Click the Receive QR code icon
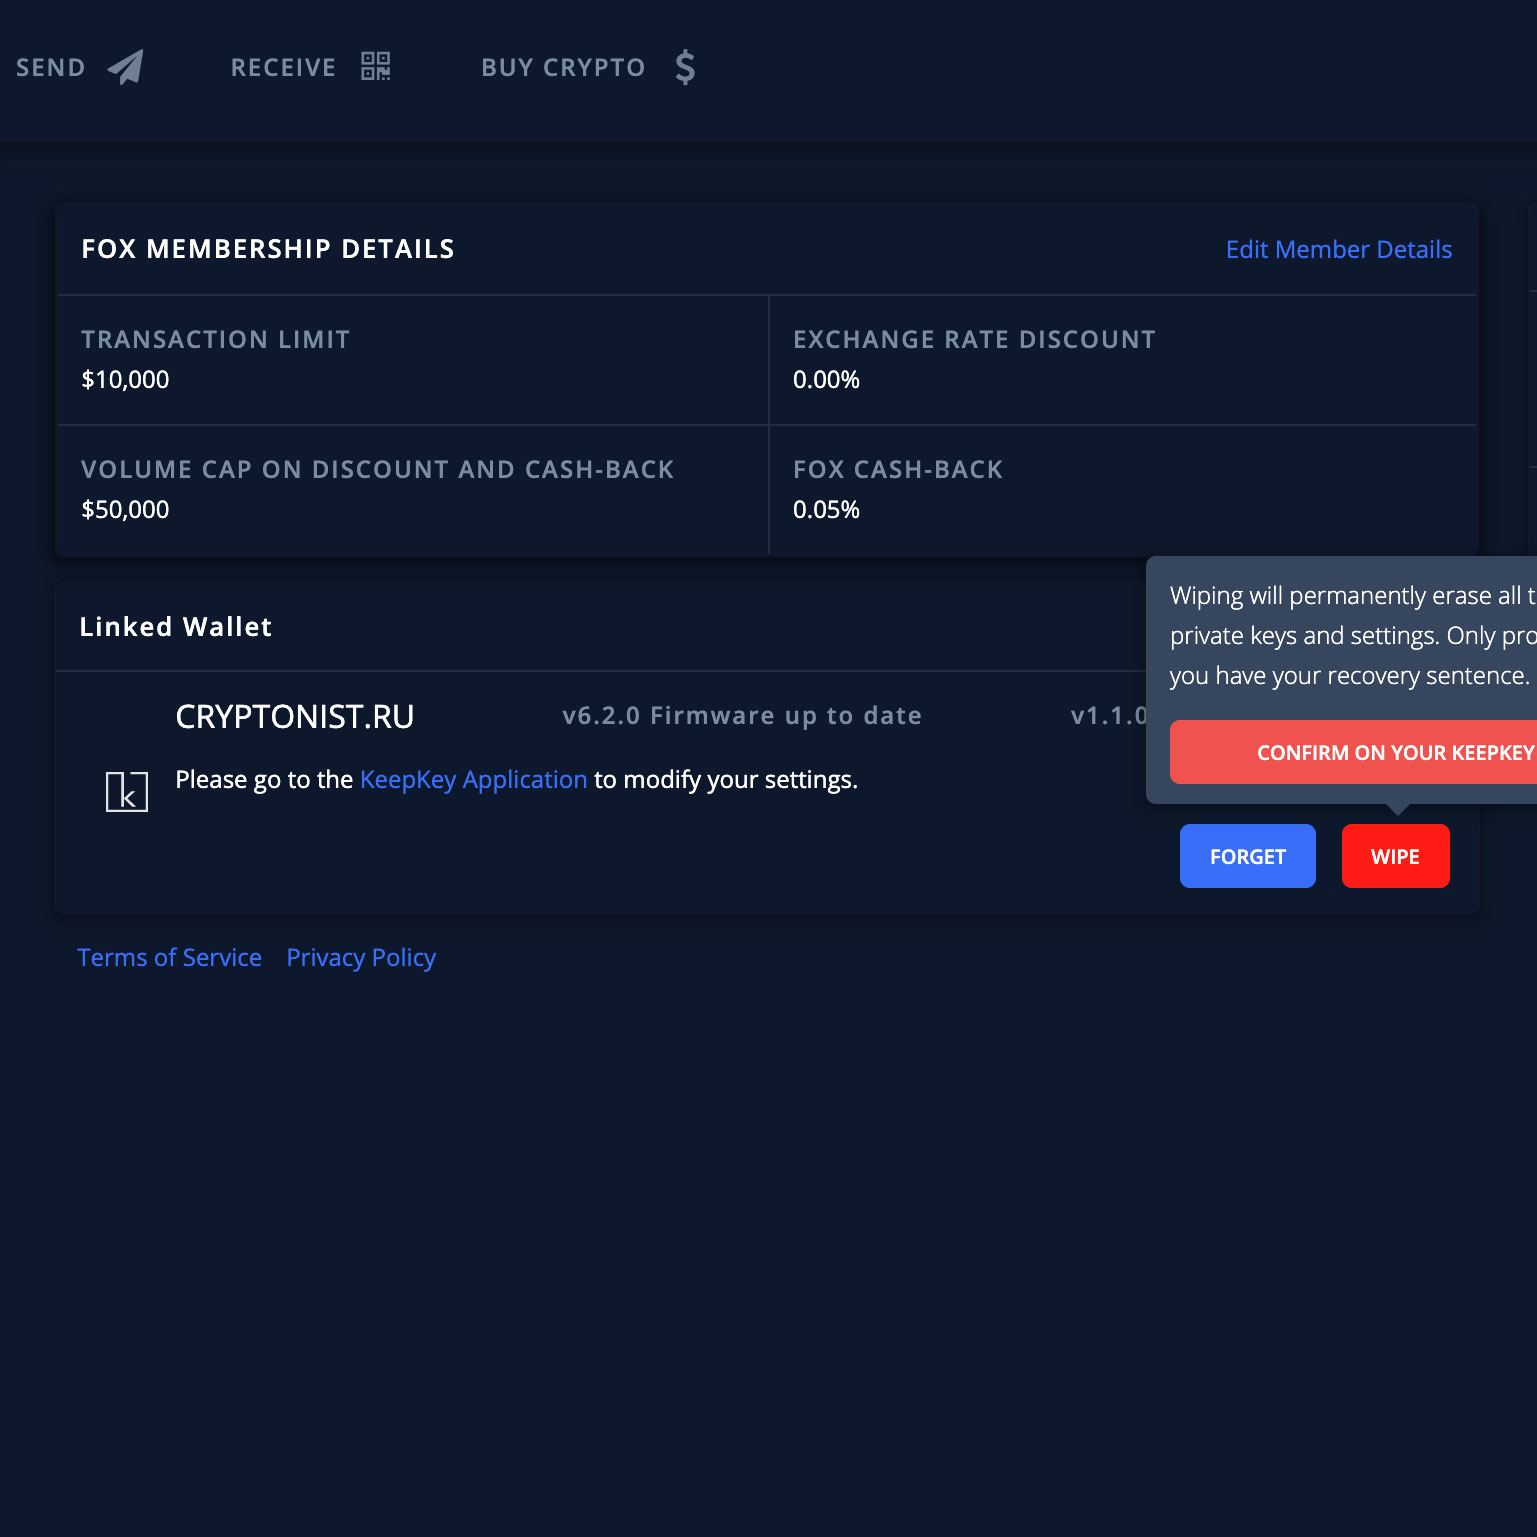The image size is (1537, 1537). [x=376, y=66]
